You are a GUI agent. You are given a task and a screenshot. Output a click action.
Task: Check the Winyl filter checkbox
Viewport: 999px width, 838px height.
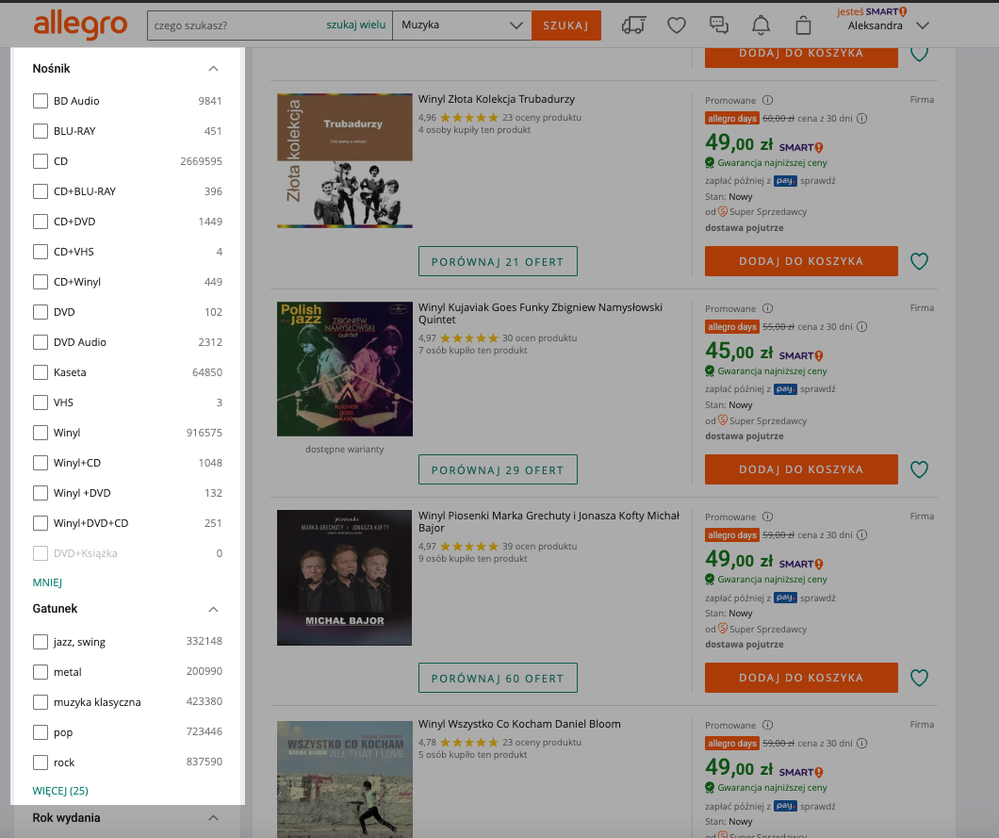[40, 433]
